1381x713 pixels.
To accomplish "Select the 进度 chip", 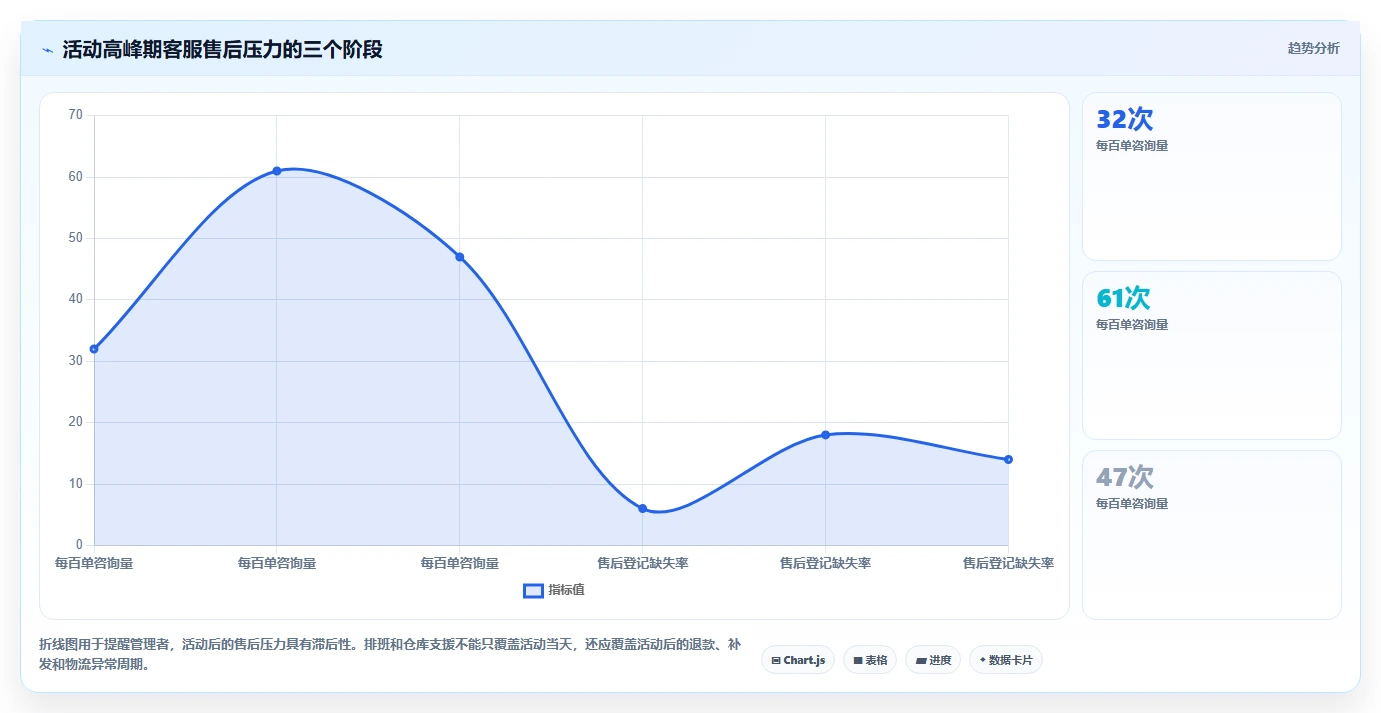I will coord(933,660).
